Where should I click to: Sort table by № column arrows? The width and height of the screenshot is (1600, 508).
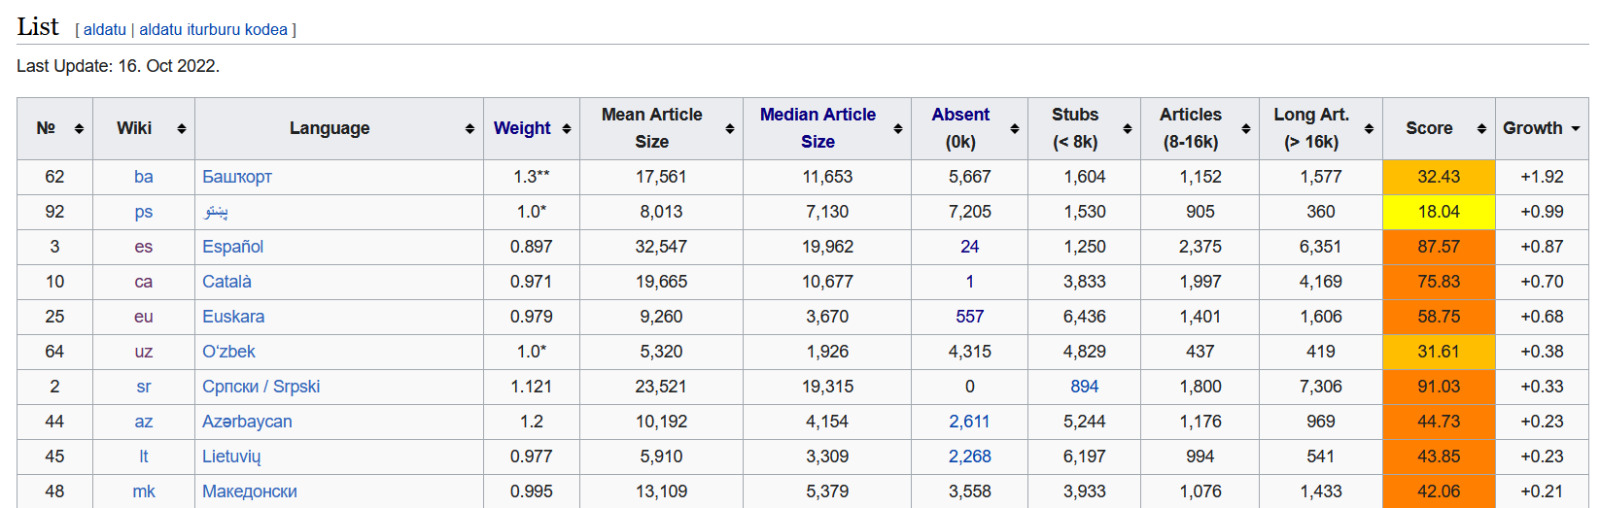[x=79, y=129]
